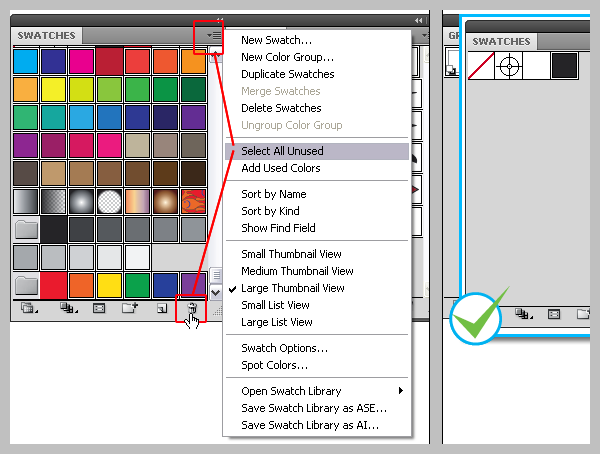Switch to Small List View
This screenshot has width=600, height=454.
pyautogui.click(x=275, y=305)
